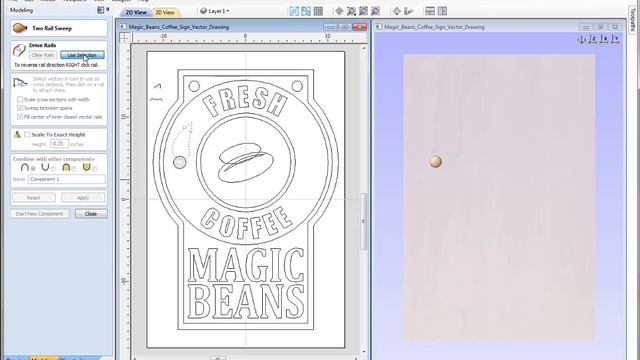Screen dimensions: 640x360
Task: Switch to the 2D View tab
Action: [136, 12]
